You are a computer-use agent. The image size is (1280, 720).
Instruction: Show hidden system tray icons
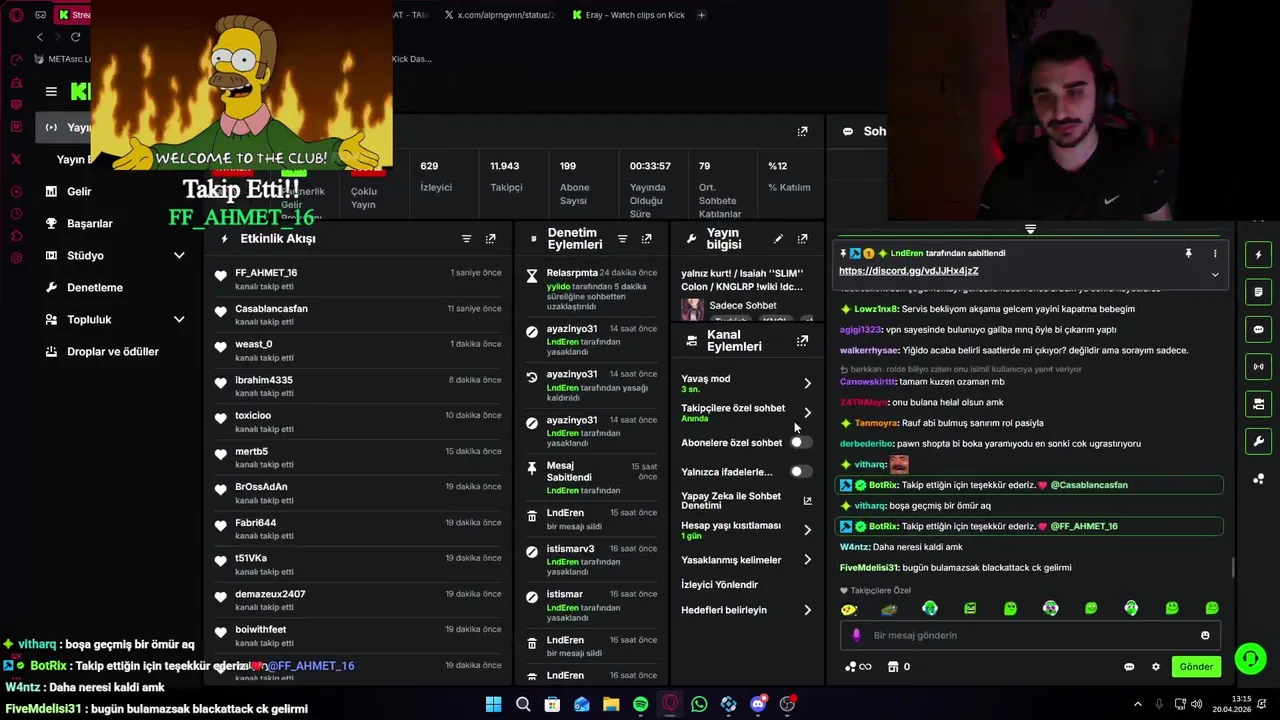point(1137,704)
